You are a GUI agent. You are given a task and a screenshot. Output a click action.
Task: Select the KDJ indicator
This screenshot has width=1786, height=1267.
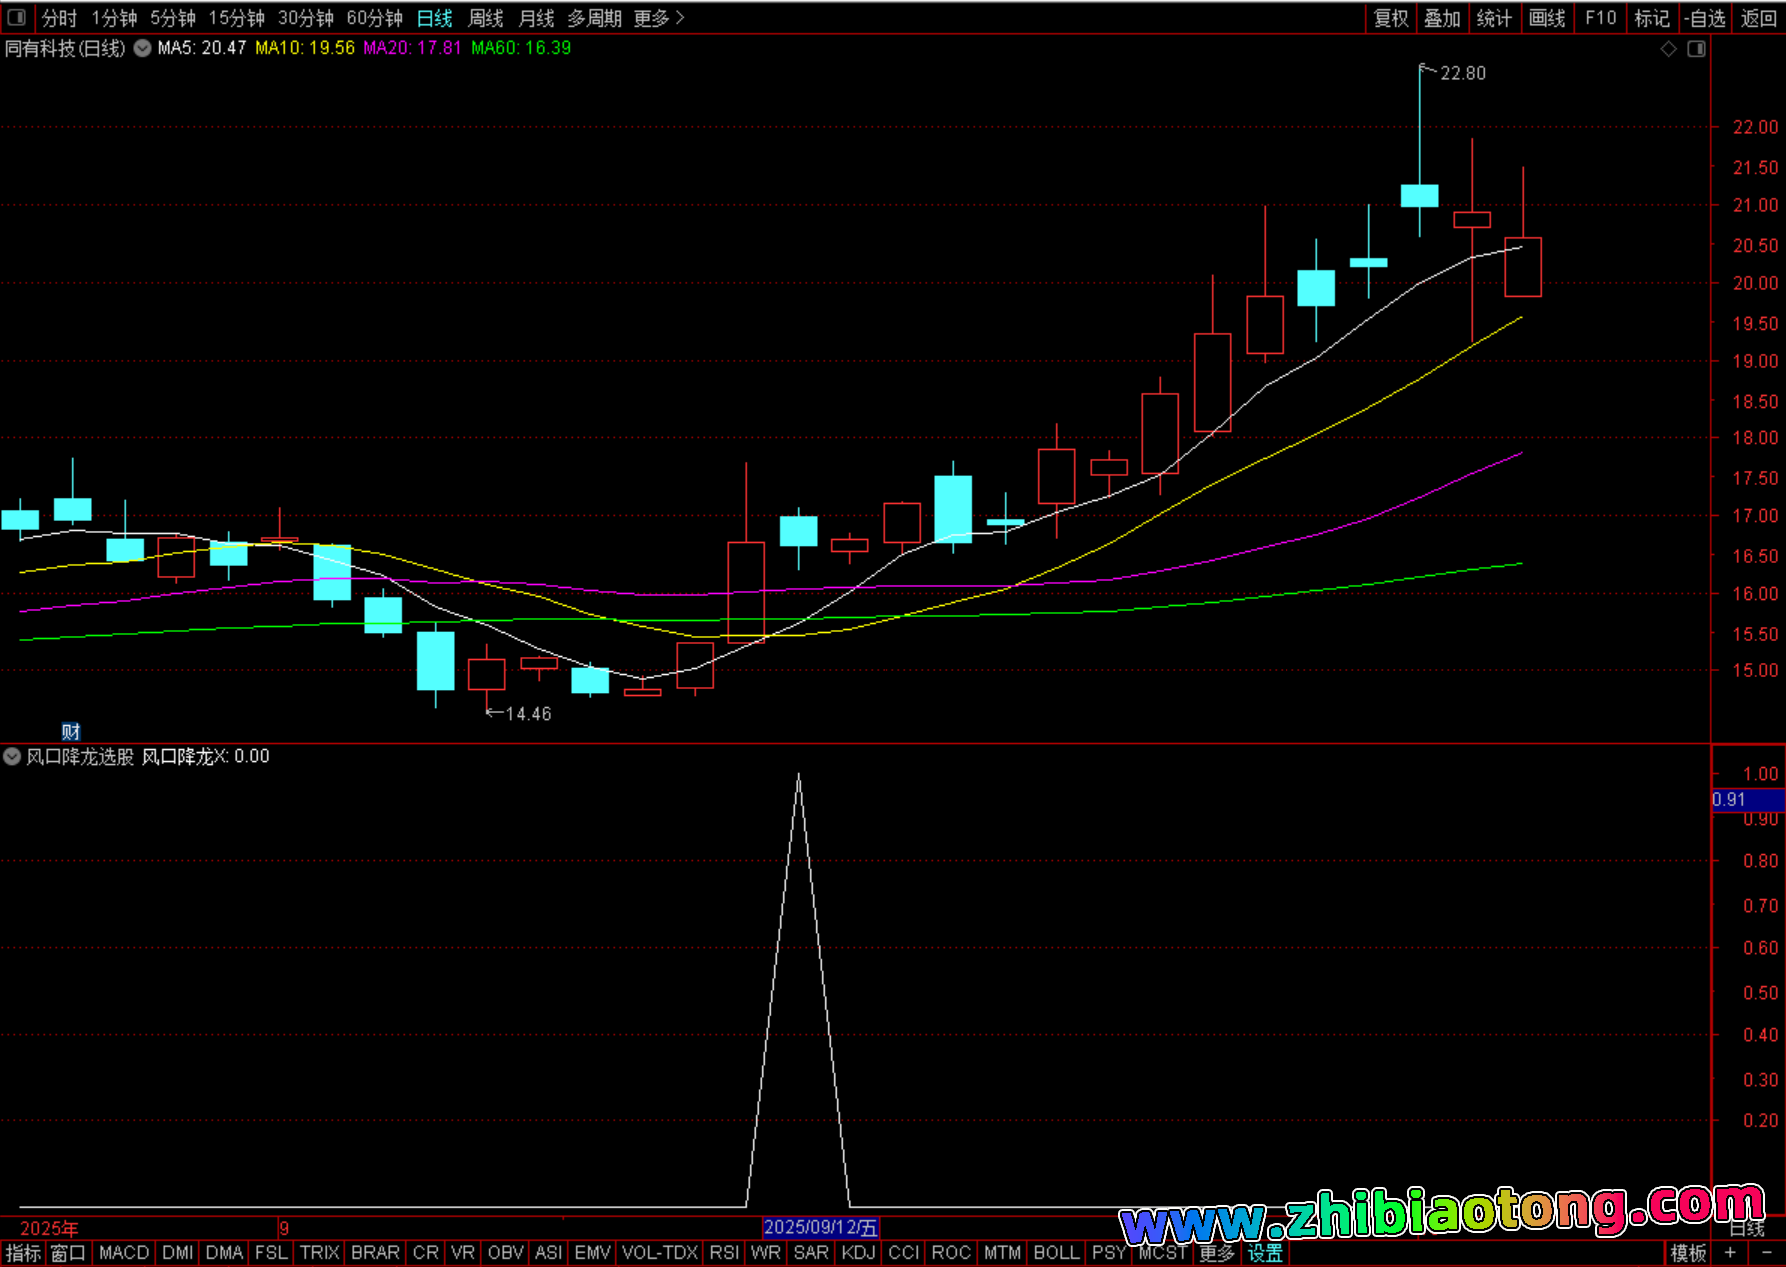[858, 1253]
